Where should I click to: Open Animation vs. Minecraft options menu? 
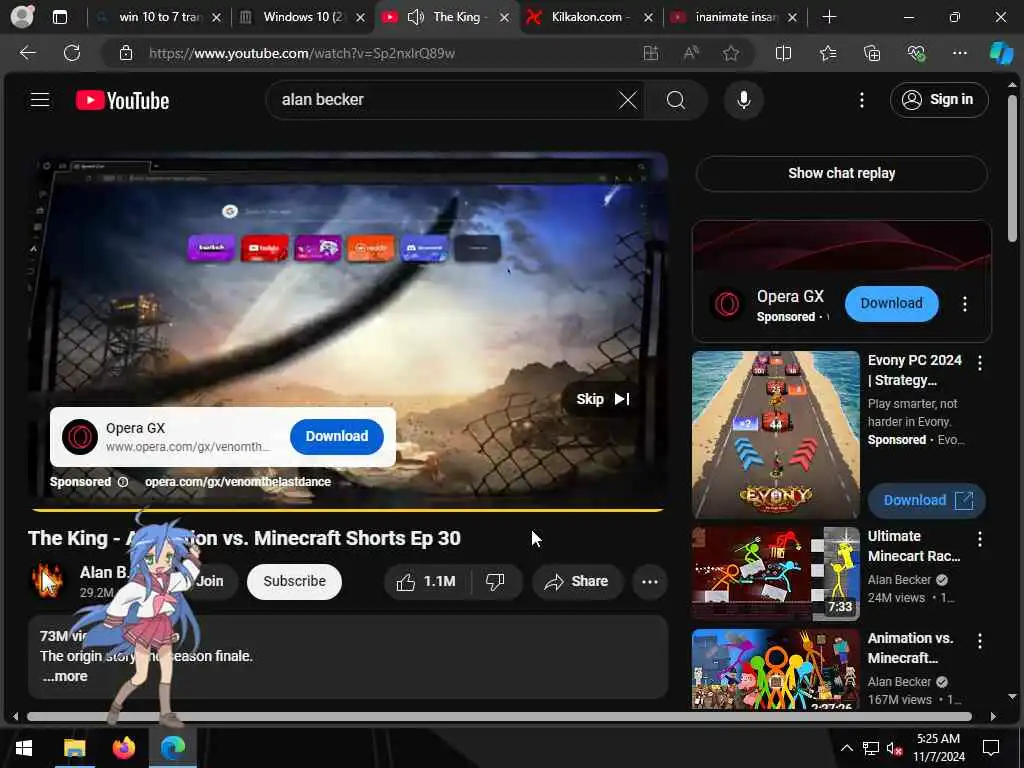pyautogui.click(x=980, y=641)
